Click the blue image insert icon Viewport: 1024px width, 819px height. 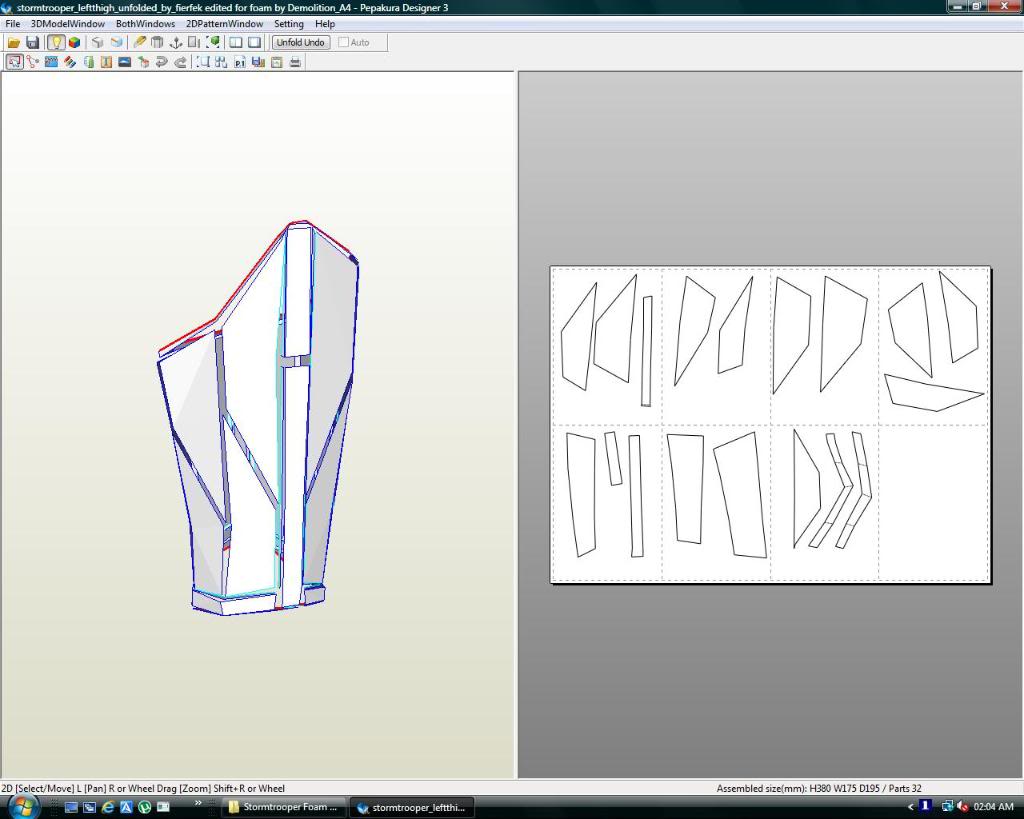[125, 62]
